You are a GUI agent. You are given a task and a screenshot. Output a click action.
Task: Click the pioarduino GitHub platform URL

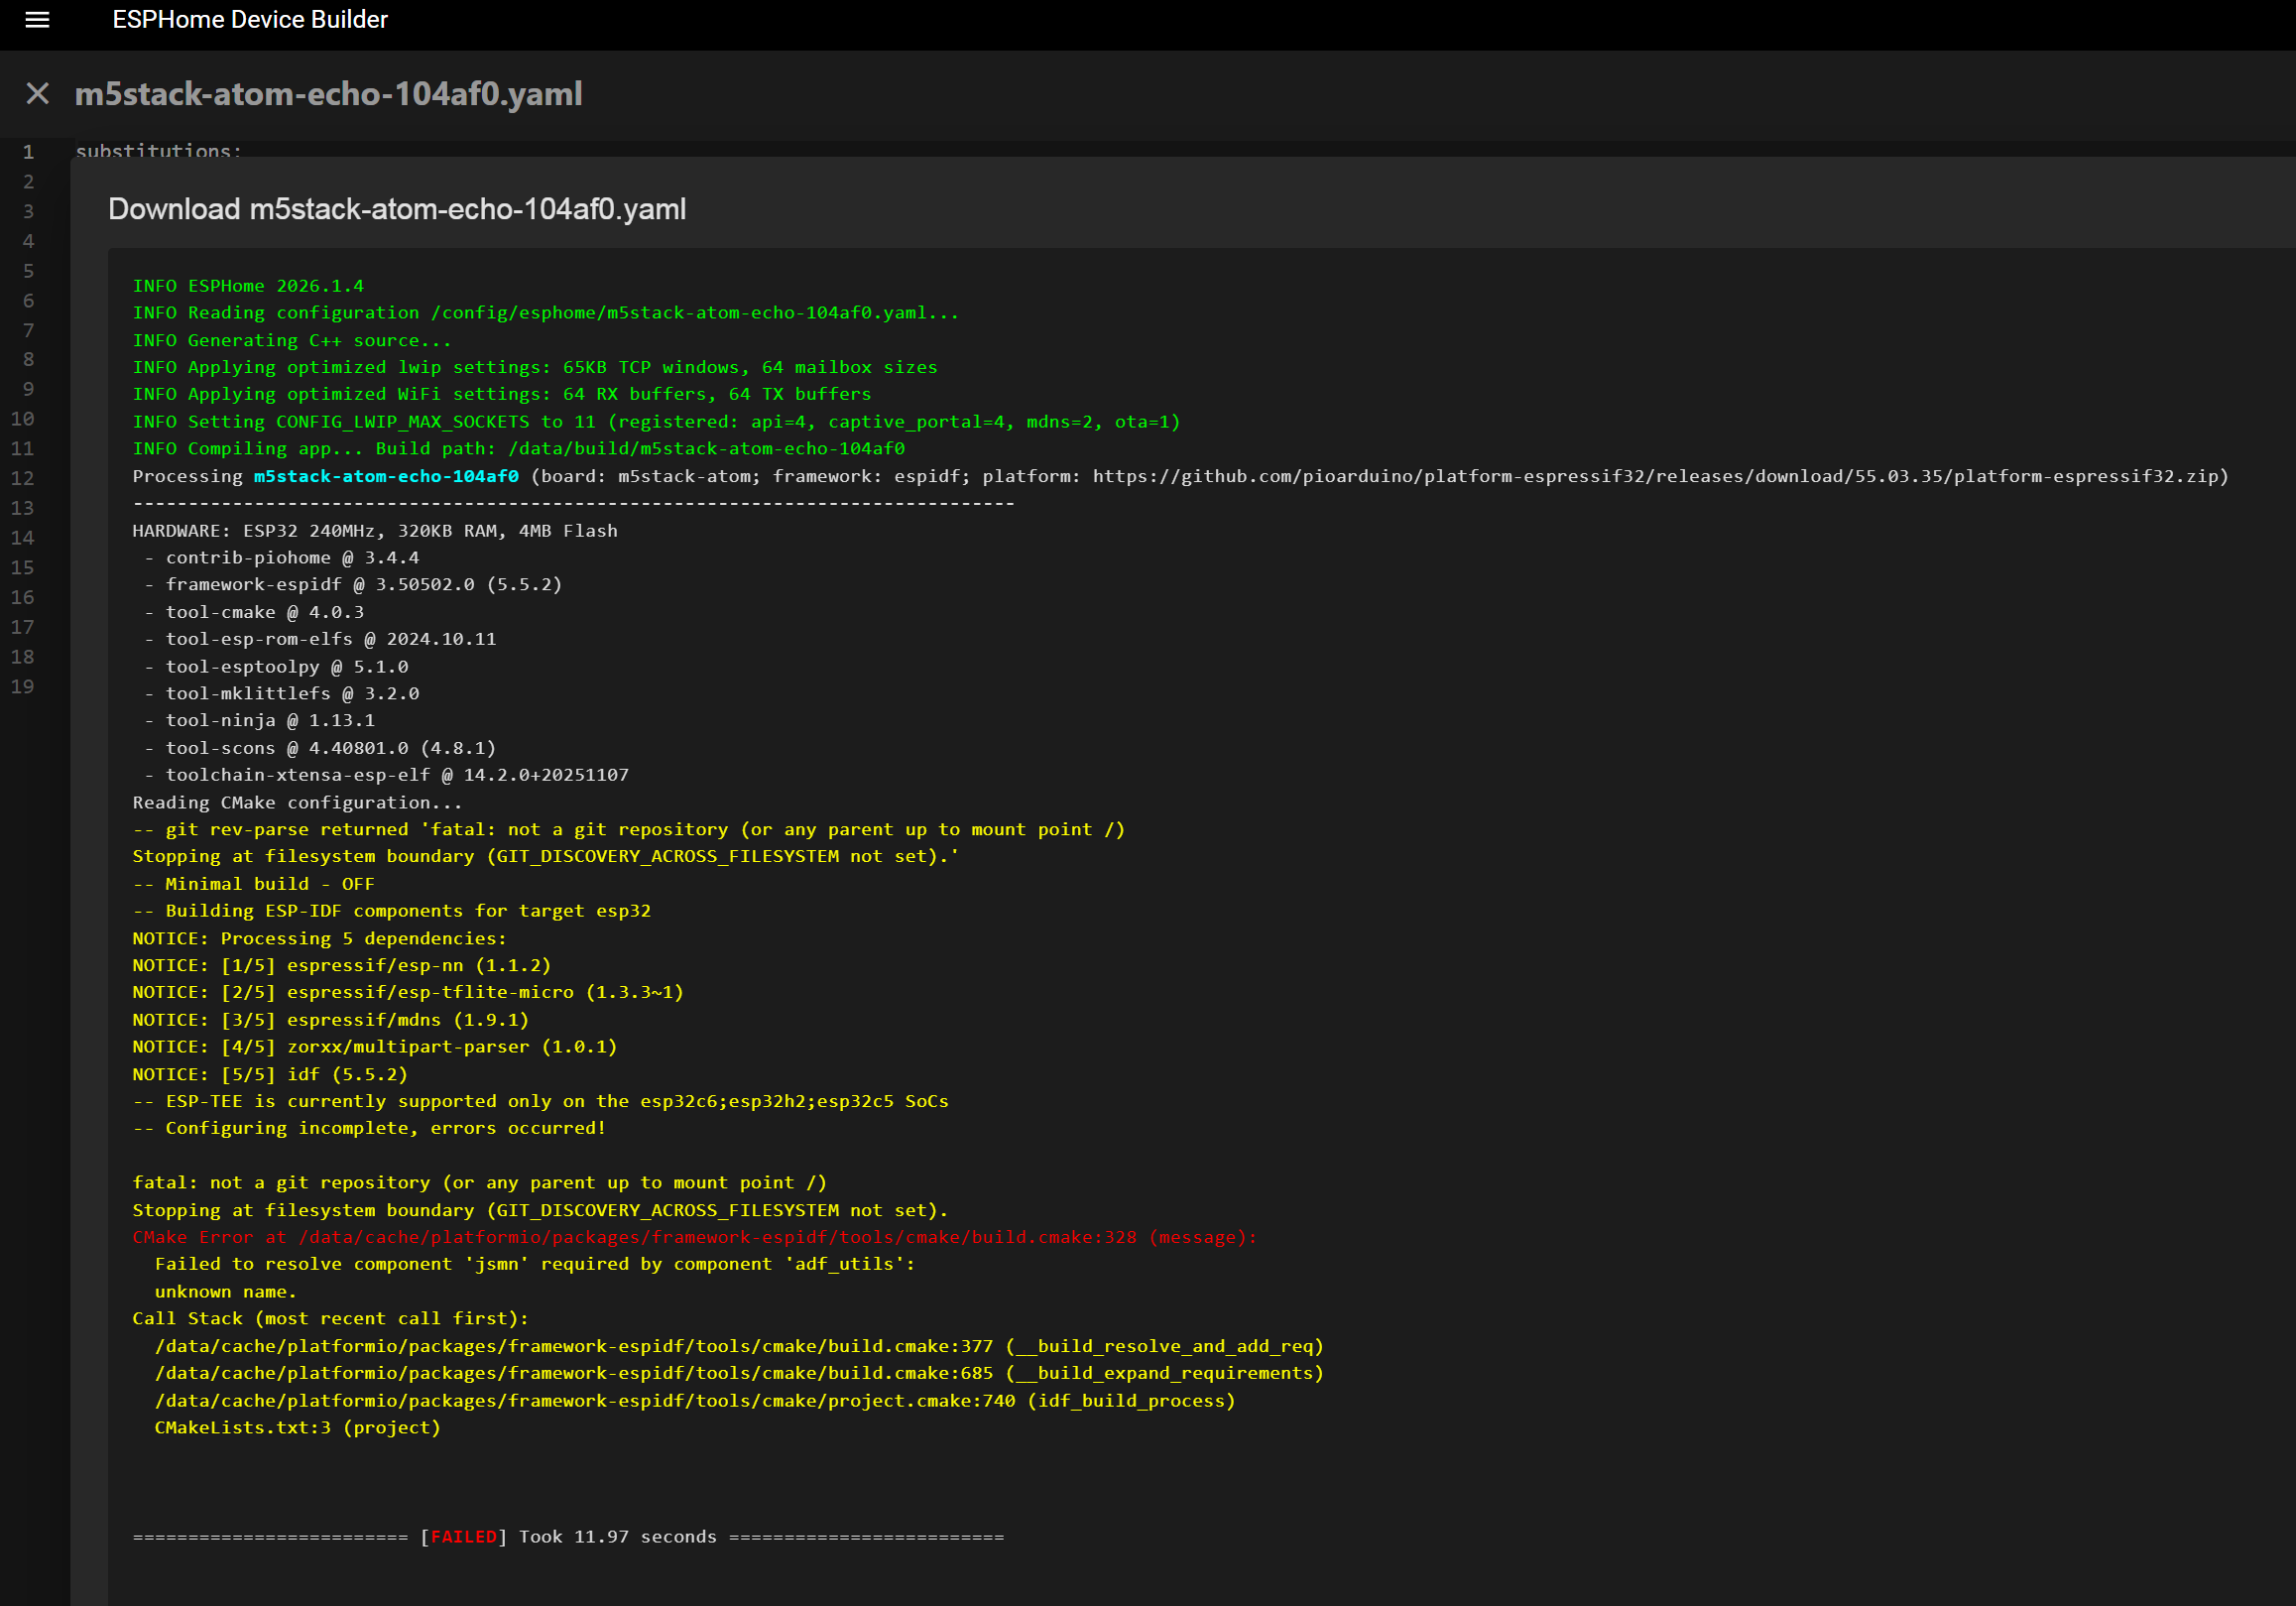(1654, 476)
